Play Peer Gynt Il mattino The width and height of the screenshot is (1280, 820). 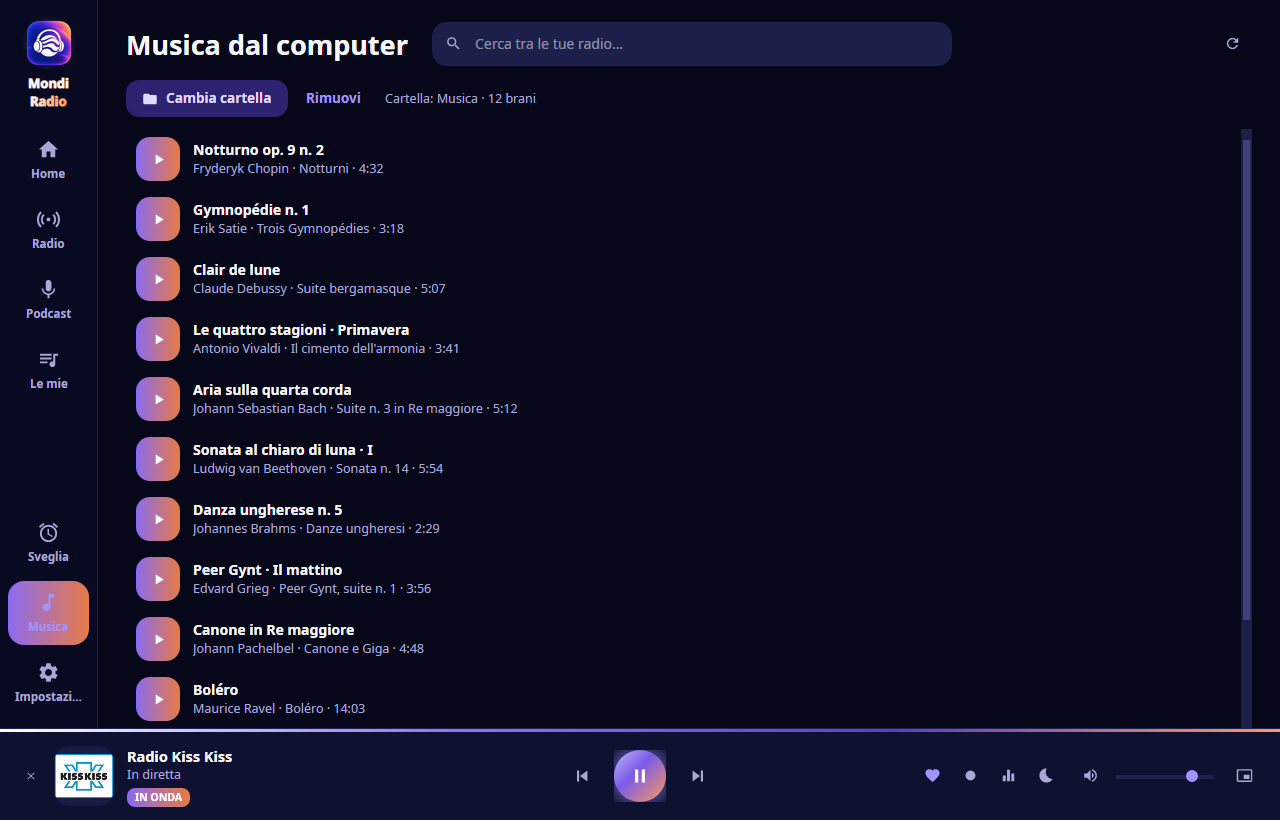pyautogui.click(x=158, y=579)
